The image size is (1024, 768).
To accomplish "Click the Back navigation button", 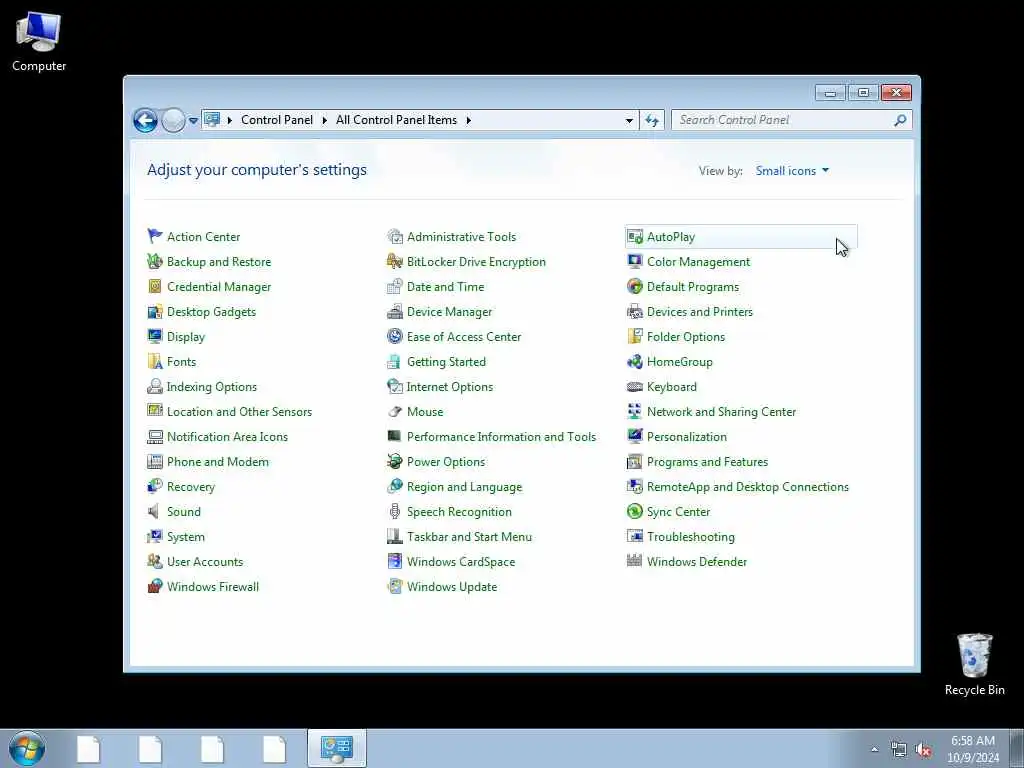I will [x=145, y=120].
